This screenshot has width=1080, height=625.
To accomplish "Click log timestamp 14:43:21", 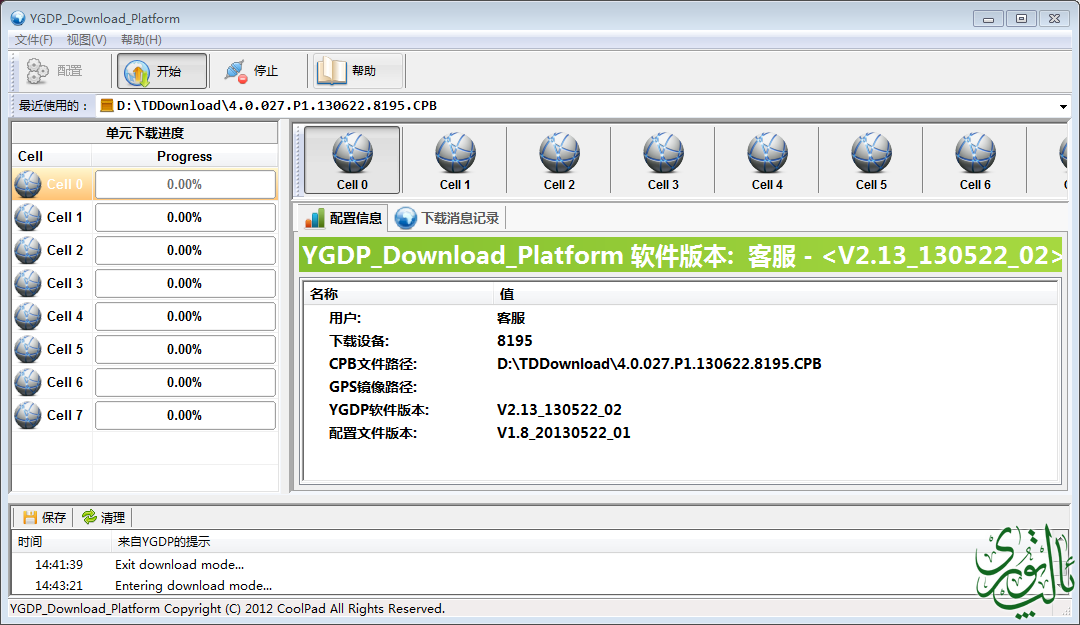I will point(59,586).
